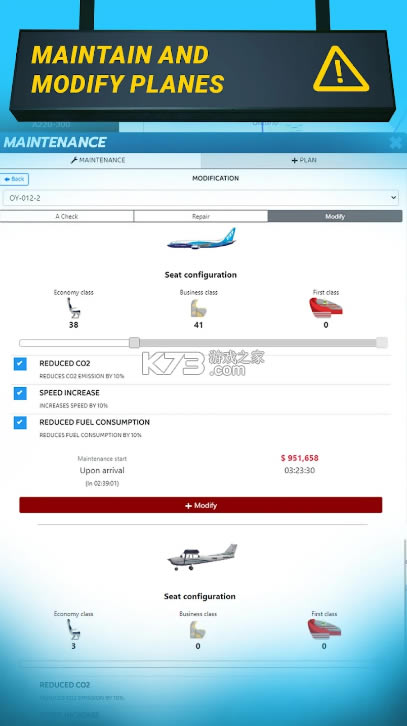The width and height of the screenshot is (407, 726).
Task: Click the business class seat icon showing 41
Action: click(x=198, y=308)
